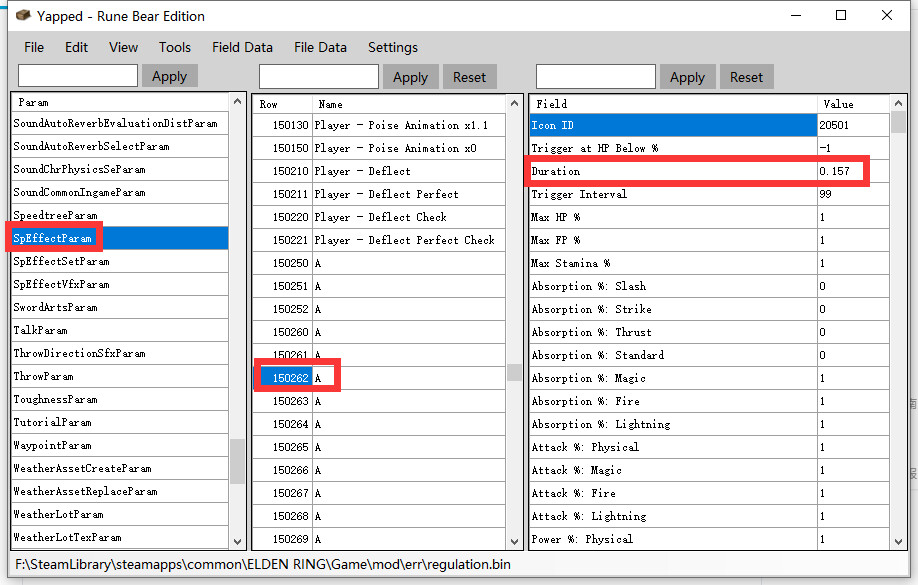The height and width of the screenshot is (585, 918).
Task: Focus the Param search input field
Action: tap(78, 76)
